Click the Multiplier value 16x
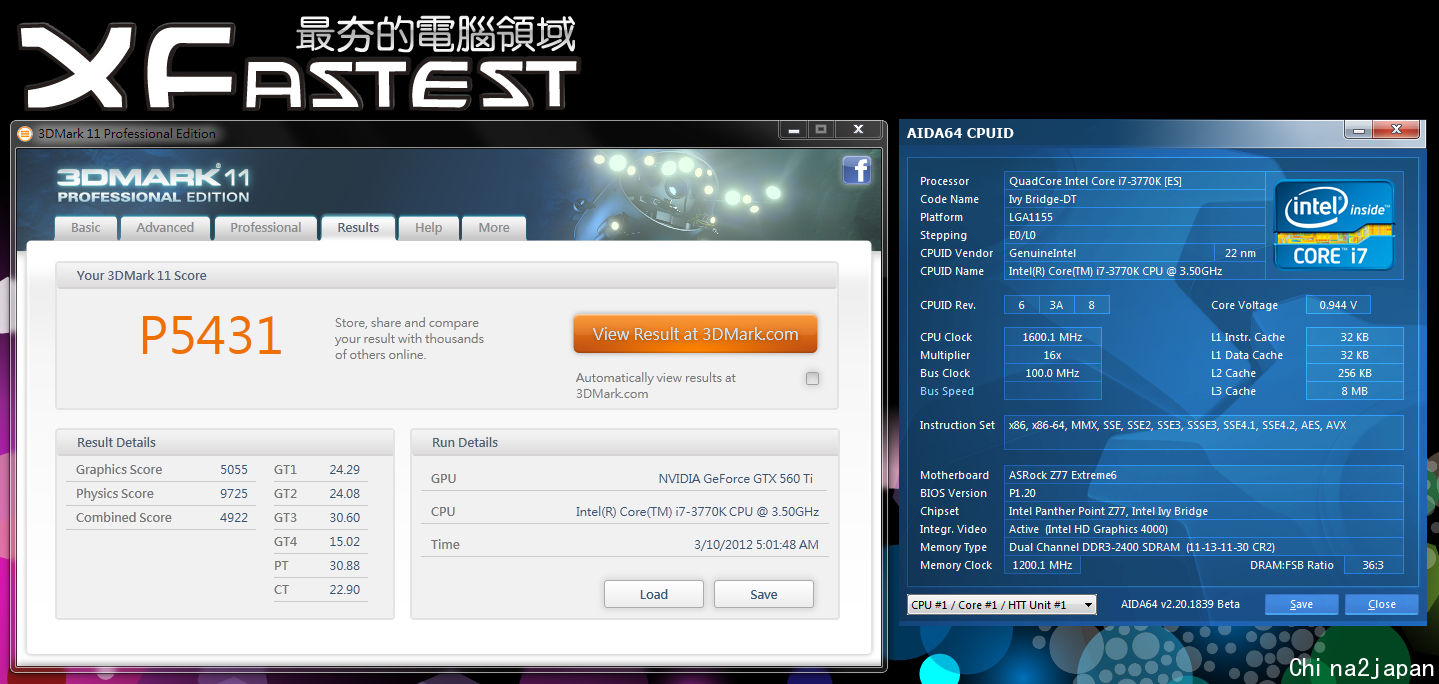 (1053, 355)
